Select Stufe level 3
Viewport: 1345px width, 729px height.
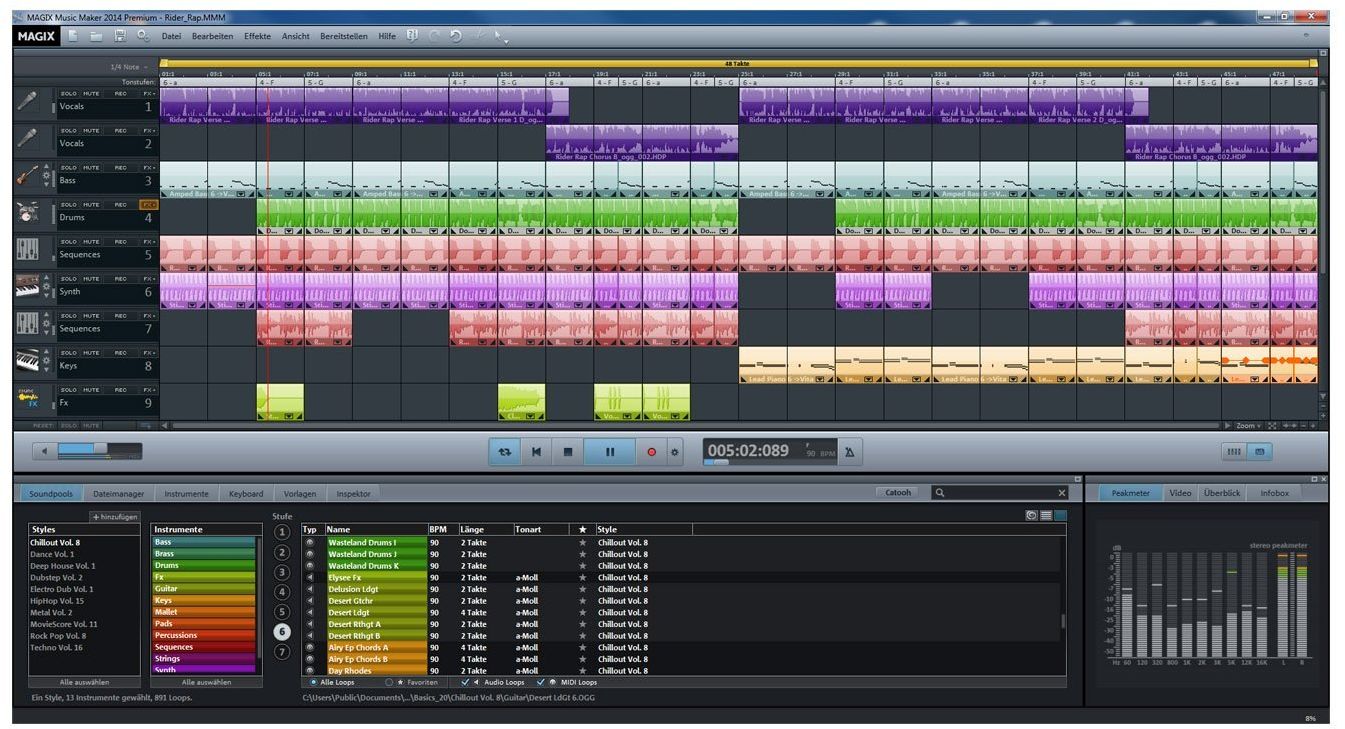click(282, 572)
